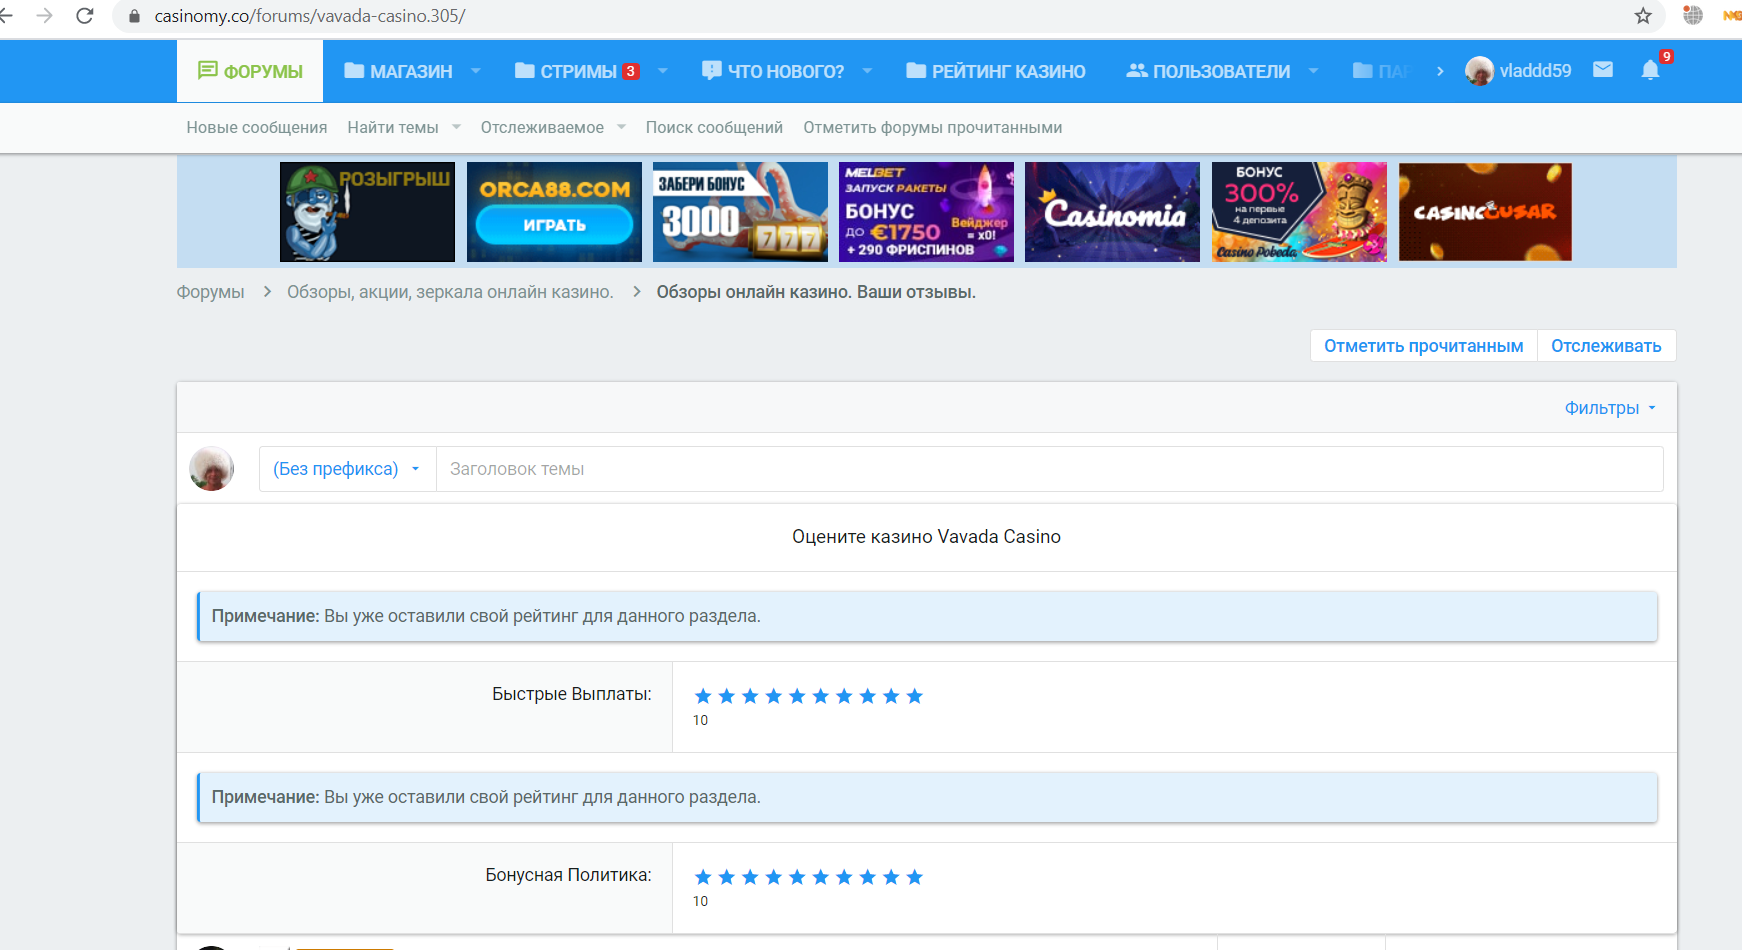1742x950 pixels.
Task: Go forward with browser forward arrow
Action: (44, 16)
